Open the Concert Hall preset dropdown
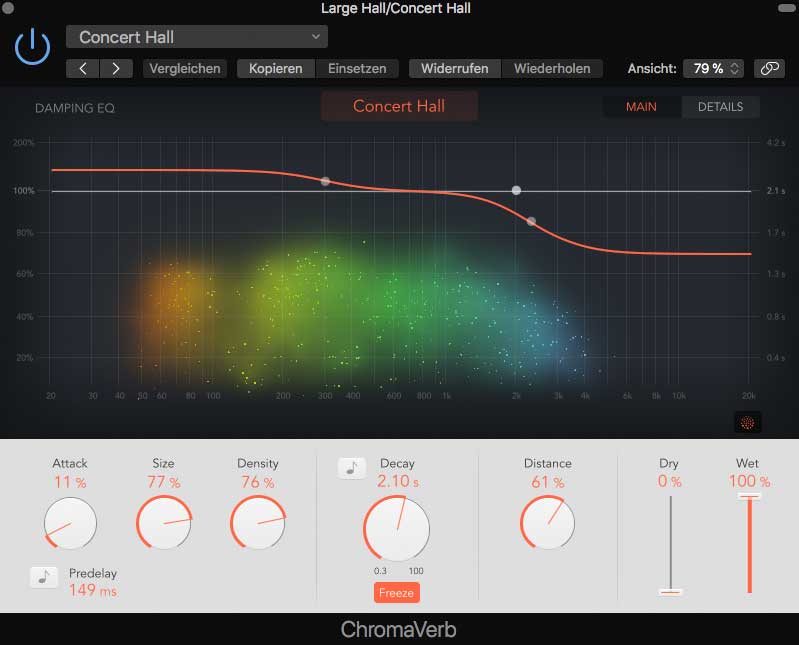 coord(197,37)
